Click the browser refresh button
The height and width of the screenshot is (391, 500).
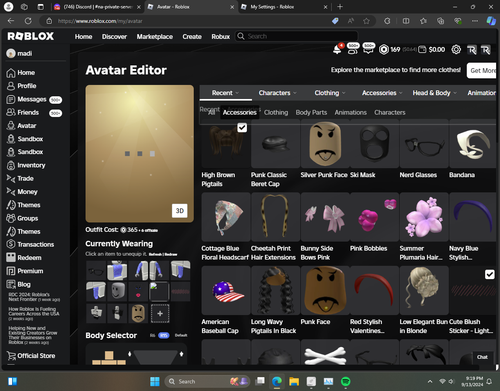(x=28, y=21)
